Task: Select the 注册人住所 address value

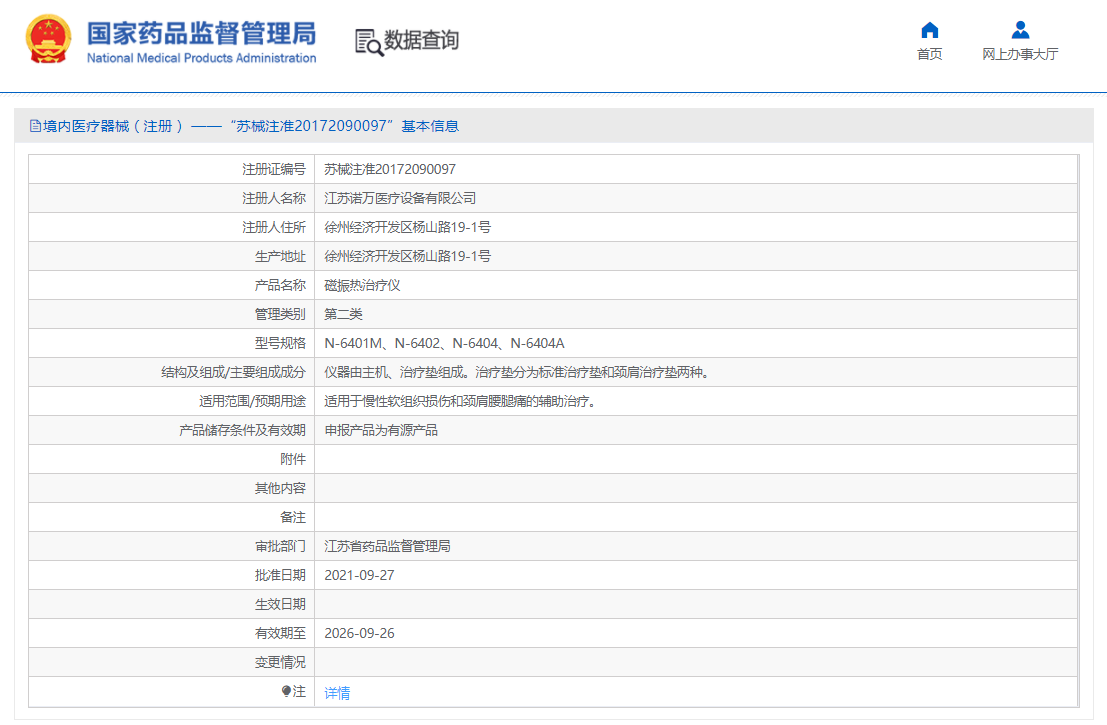Action: point(407,227)
